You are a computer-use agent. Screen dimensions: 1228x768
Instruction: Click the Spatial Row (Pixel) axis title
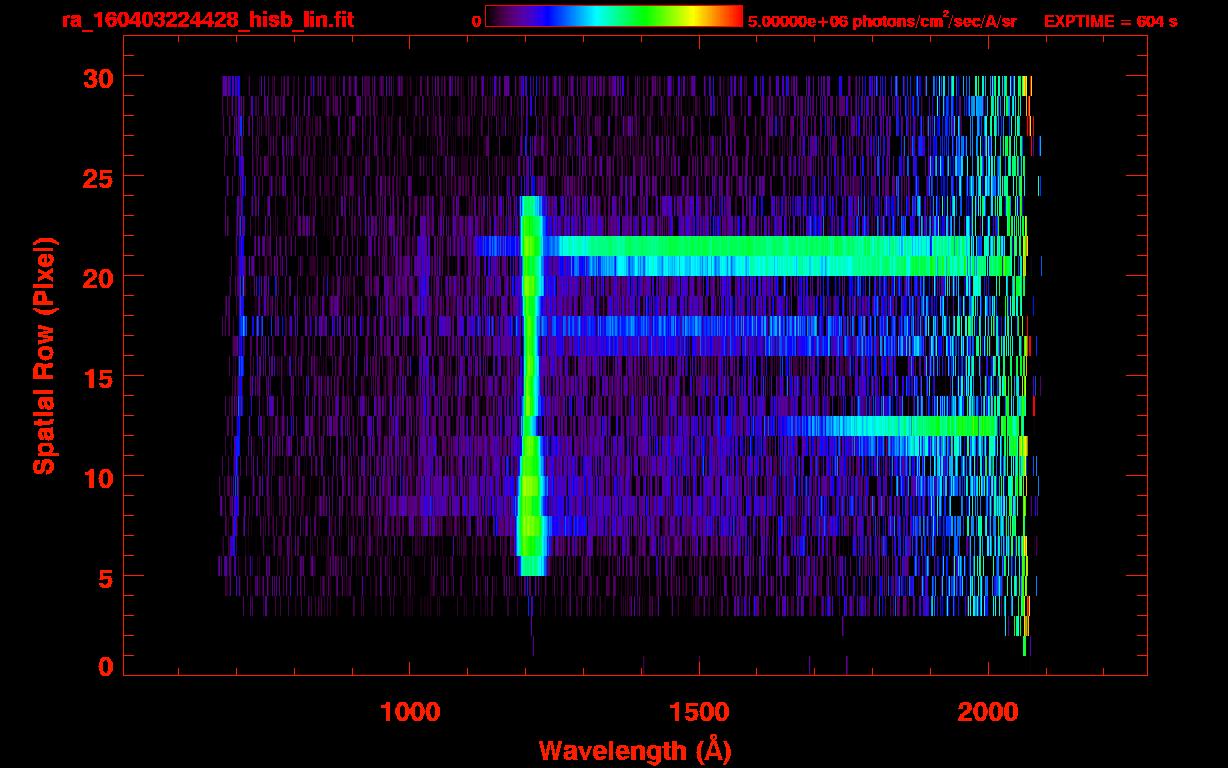44,355
